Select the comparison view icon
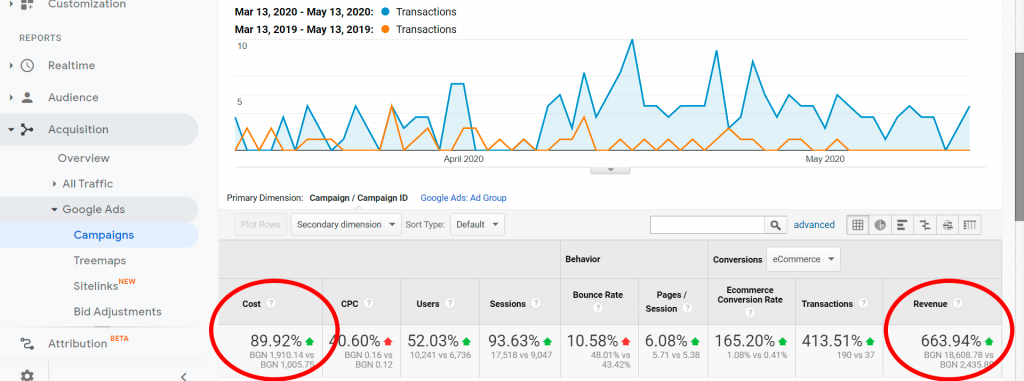This screenshot has width=1024, height=381. tap(925, 225)
